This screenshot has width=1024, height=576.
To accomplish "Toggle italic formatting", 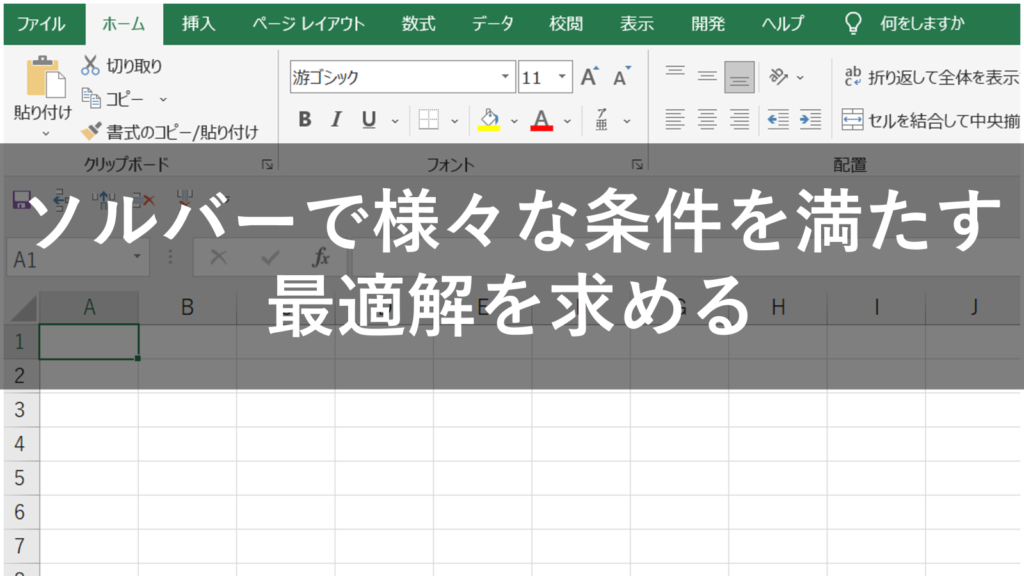I will point(336,120).
